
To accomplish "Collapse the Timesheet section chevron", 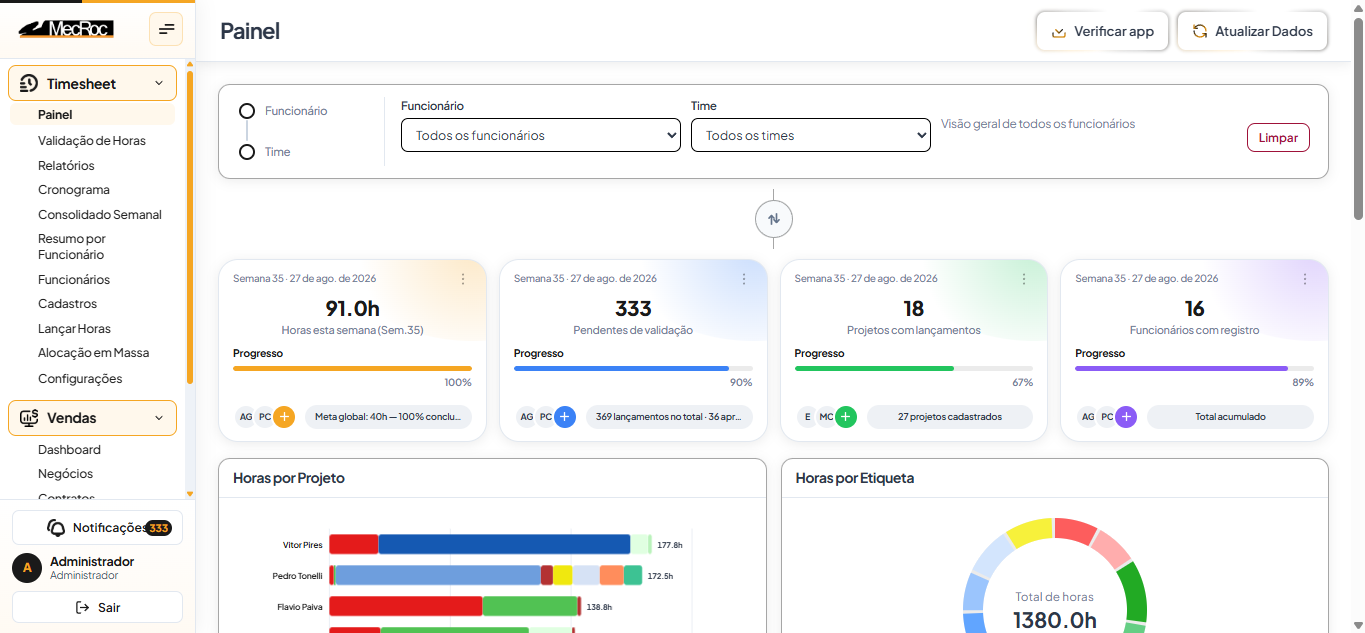I will click(x=159, y=84).
